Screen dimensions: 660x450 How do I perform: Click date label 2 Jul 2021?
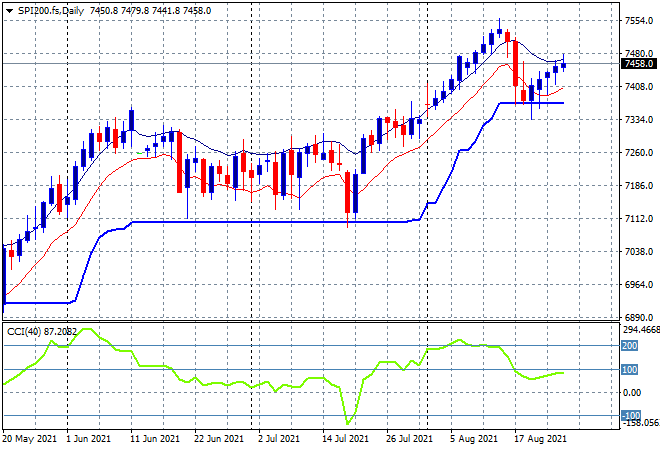point(279,439)
